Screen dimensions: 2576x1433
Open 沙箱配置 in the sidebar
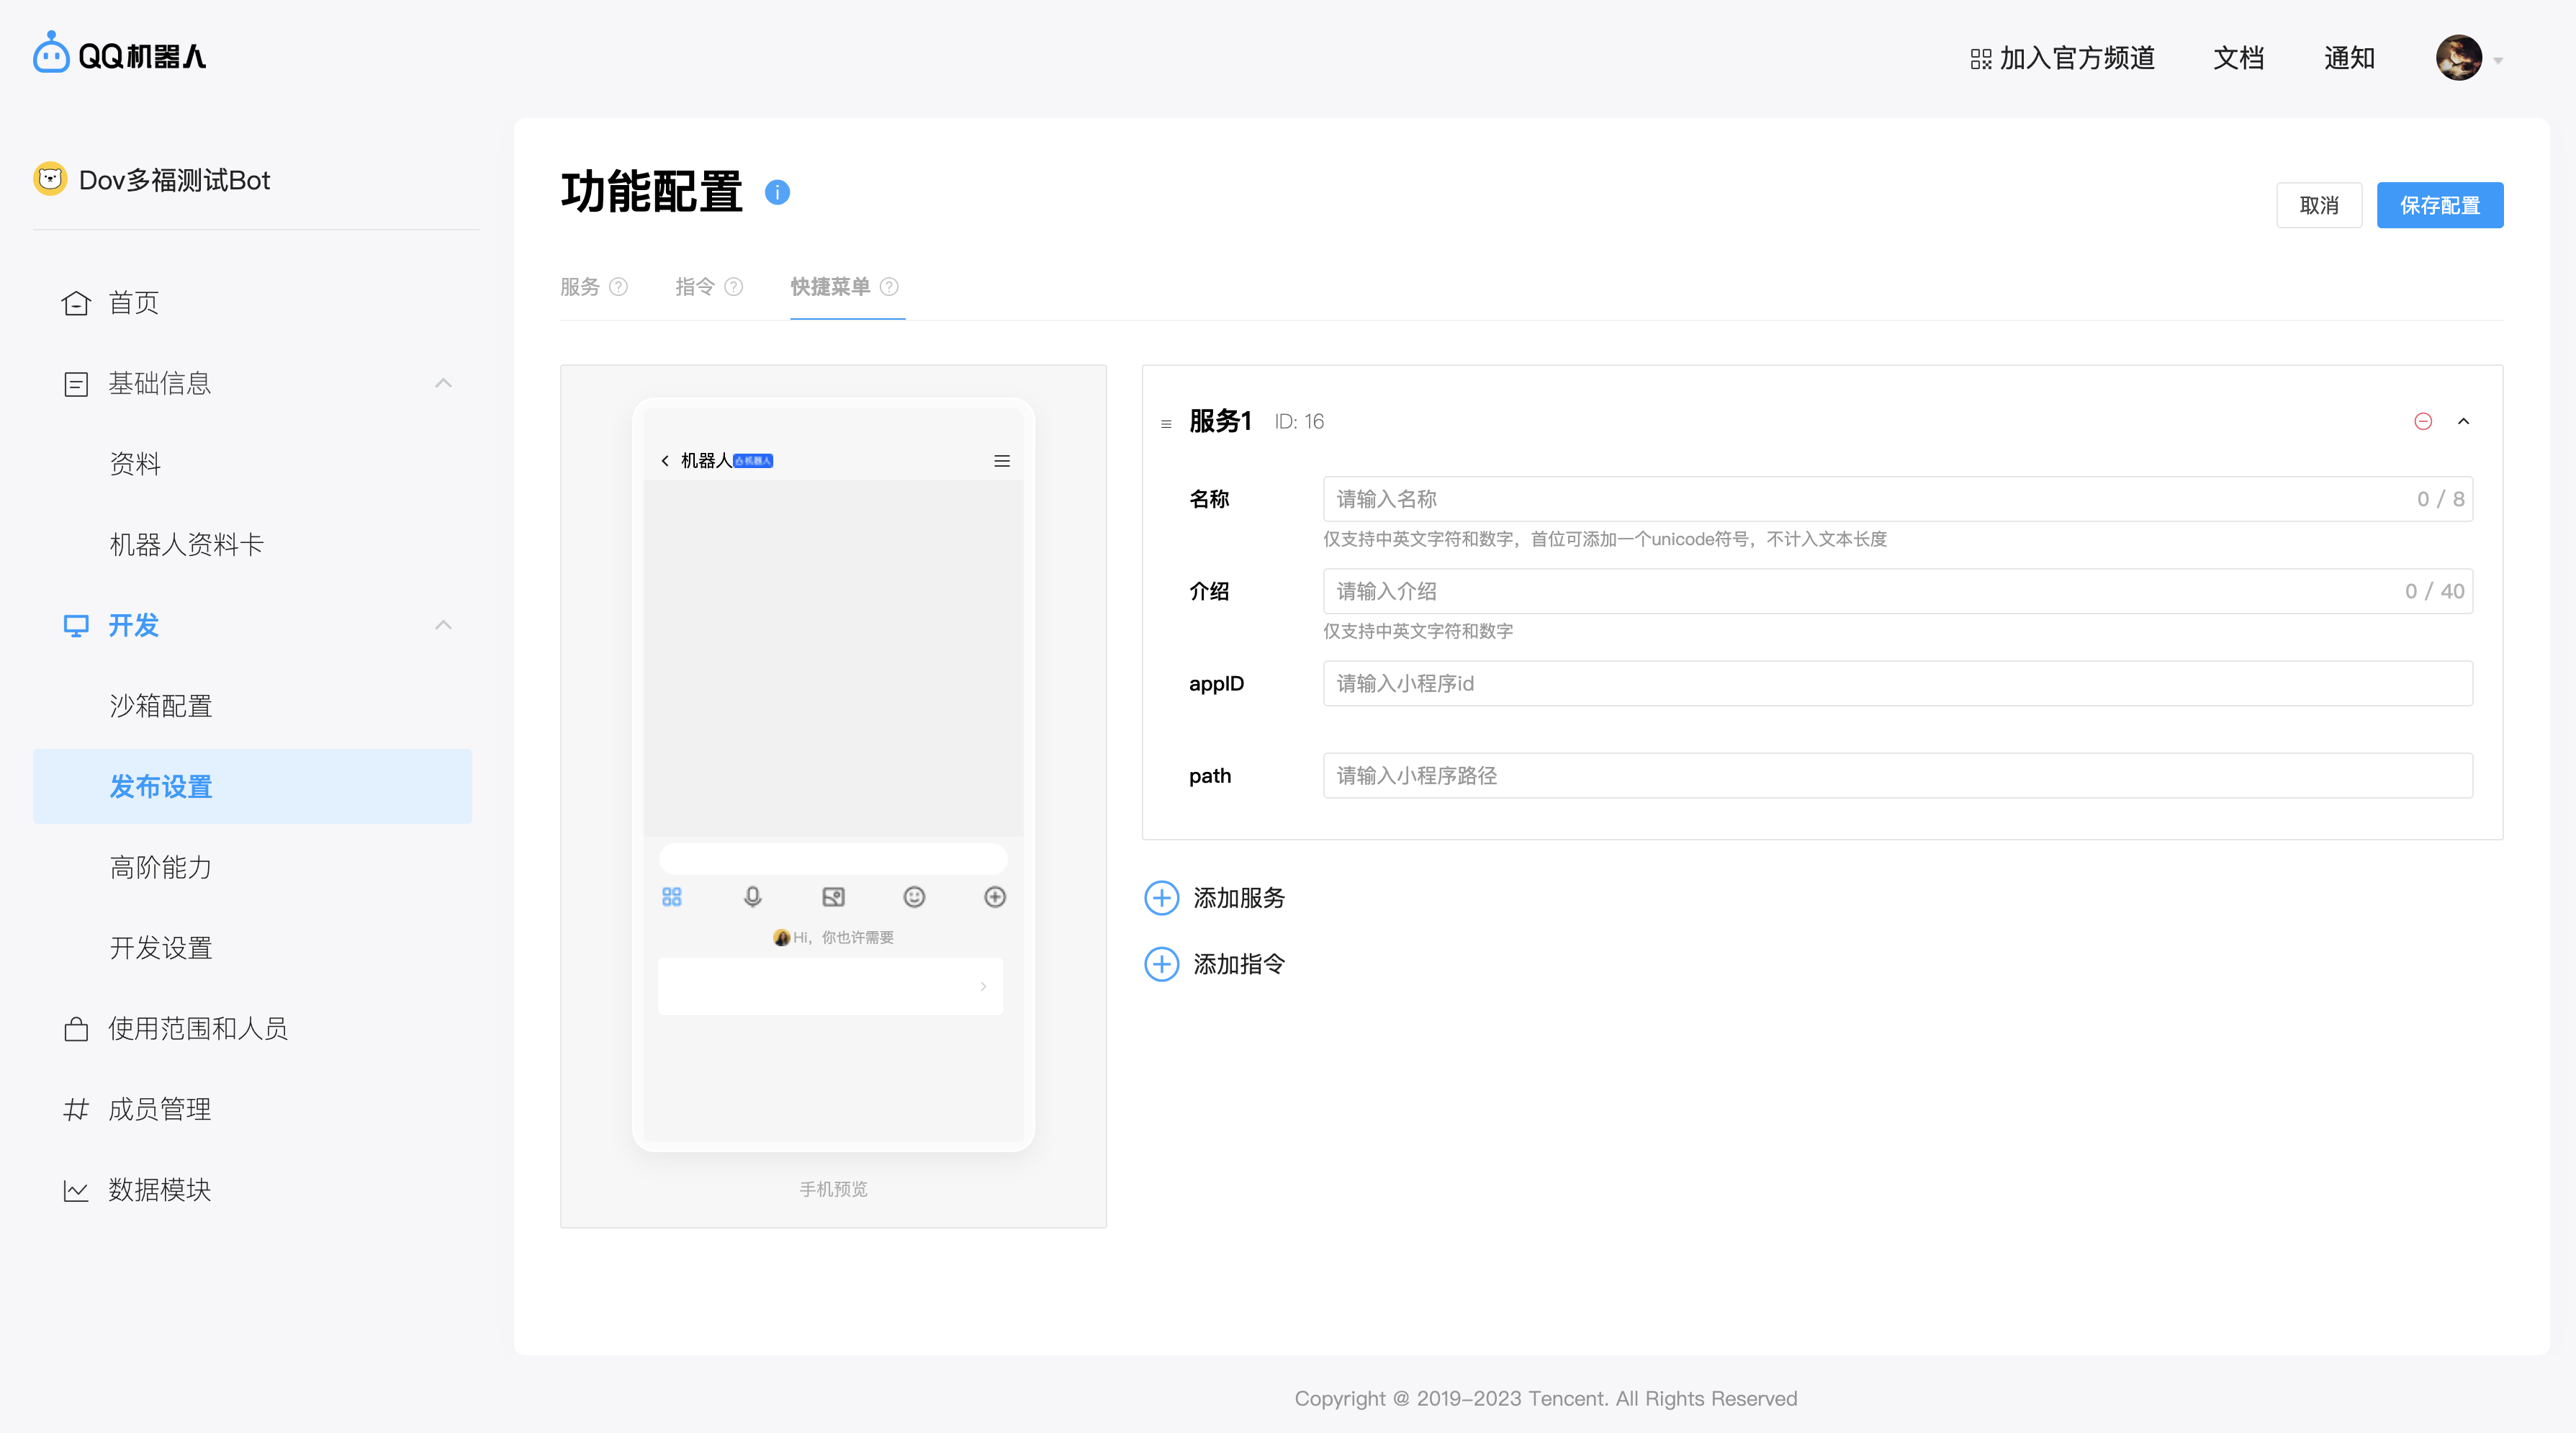(x=161, y=706)
